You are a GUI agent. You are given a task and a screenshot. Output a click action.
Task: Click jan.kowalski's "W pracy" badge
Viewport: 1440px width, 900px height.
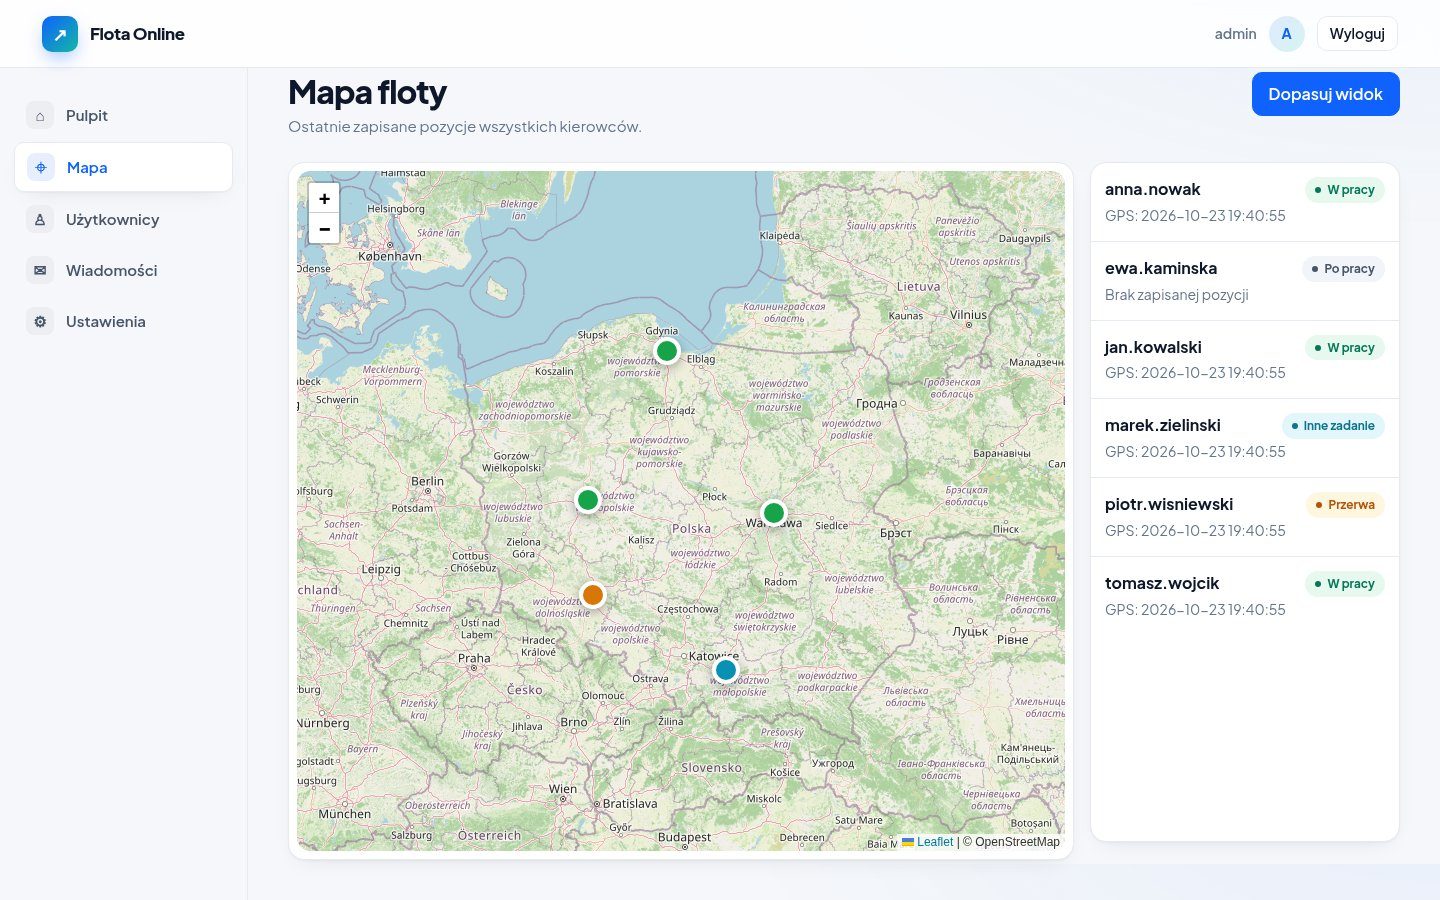pos(1345,348)
